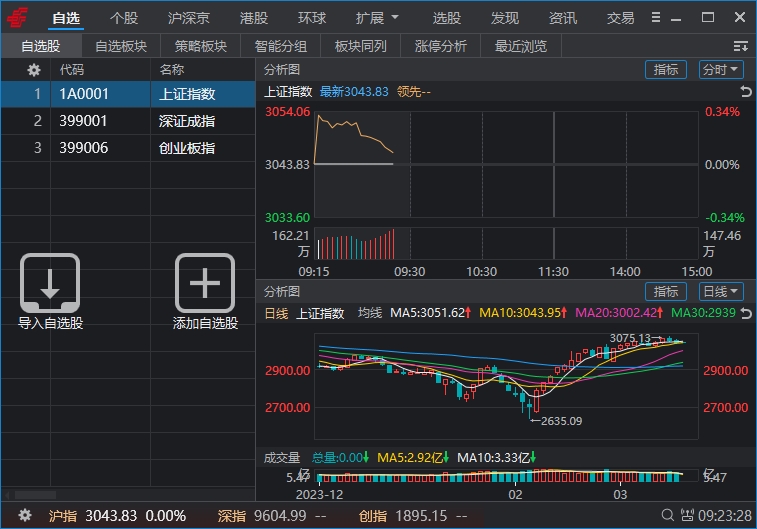Screen dimensions: 757x529
Task: Click the tab list sort icon
Action: [741, 46]
